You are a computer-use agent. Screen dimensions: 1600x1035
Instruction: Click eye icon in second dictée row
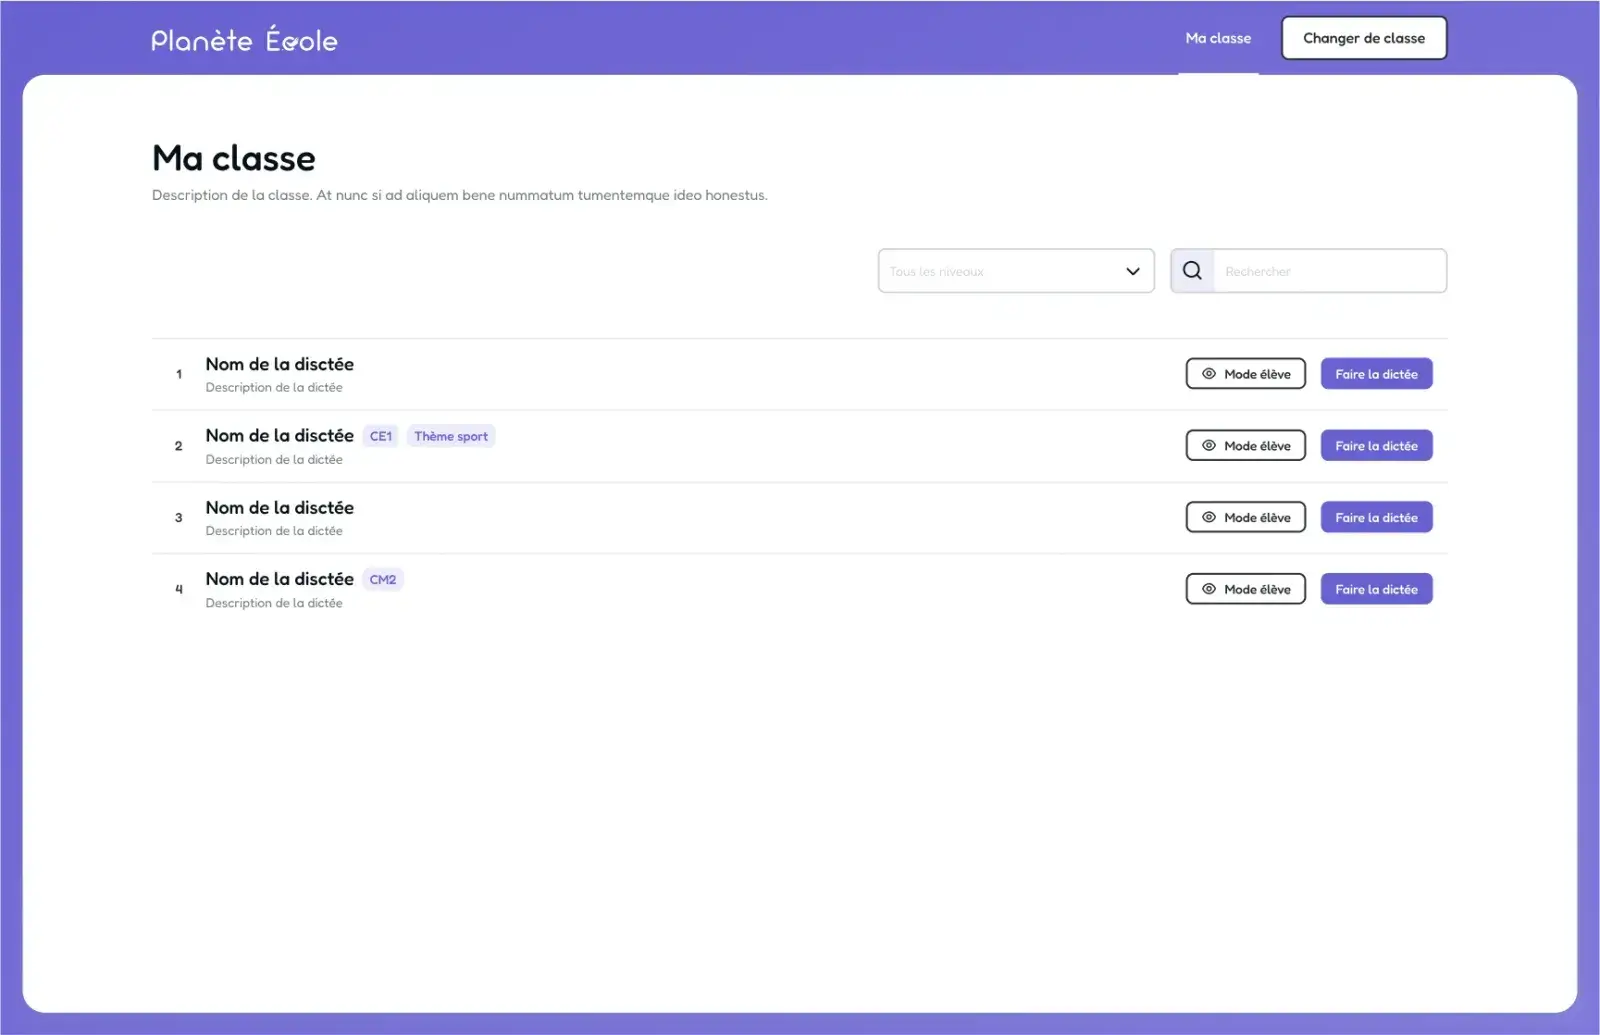(x=1209, y=446)
